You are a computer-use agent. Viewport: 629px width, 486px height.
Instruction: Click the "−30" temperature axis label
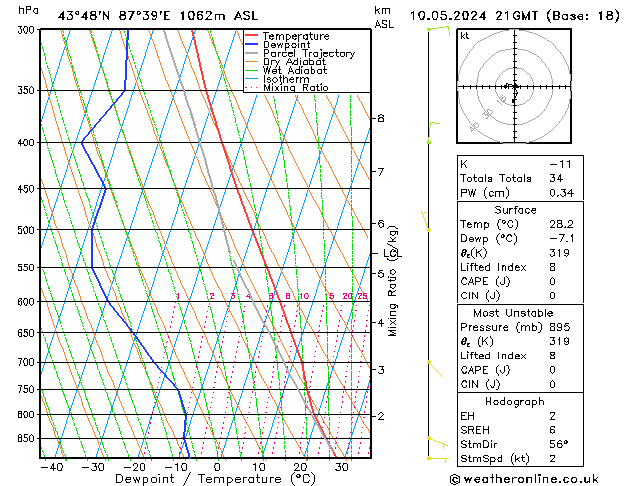coord(93,467)
